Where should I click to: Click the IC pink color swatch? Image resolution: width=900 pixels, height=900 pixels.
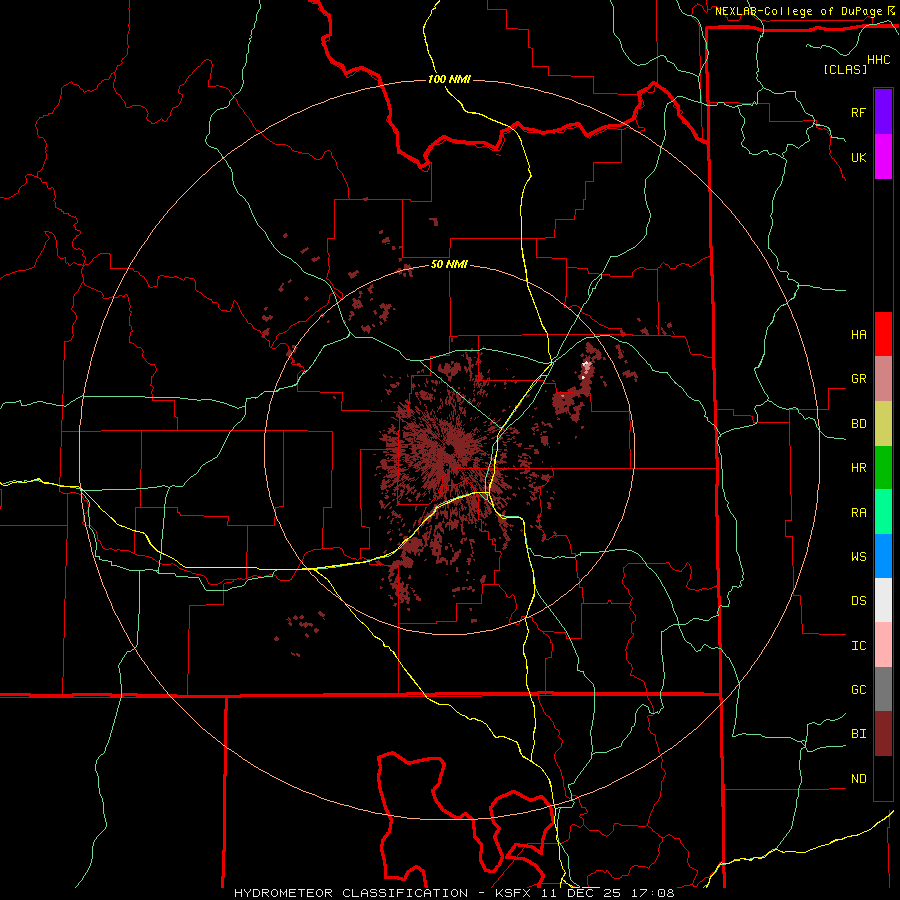(x=883, y=645)
